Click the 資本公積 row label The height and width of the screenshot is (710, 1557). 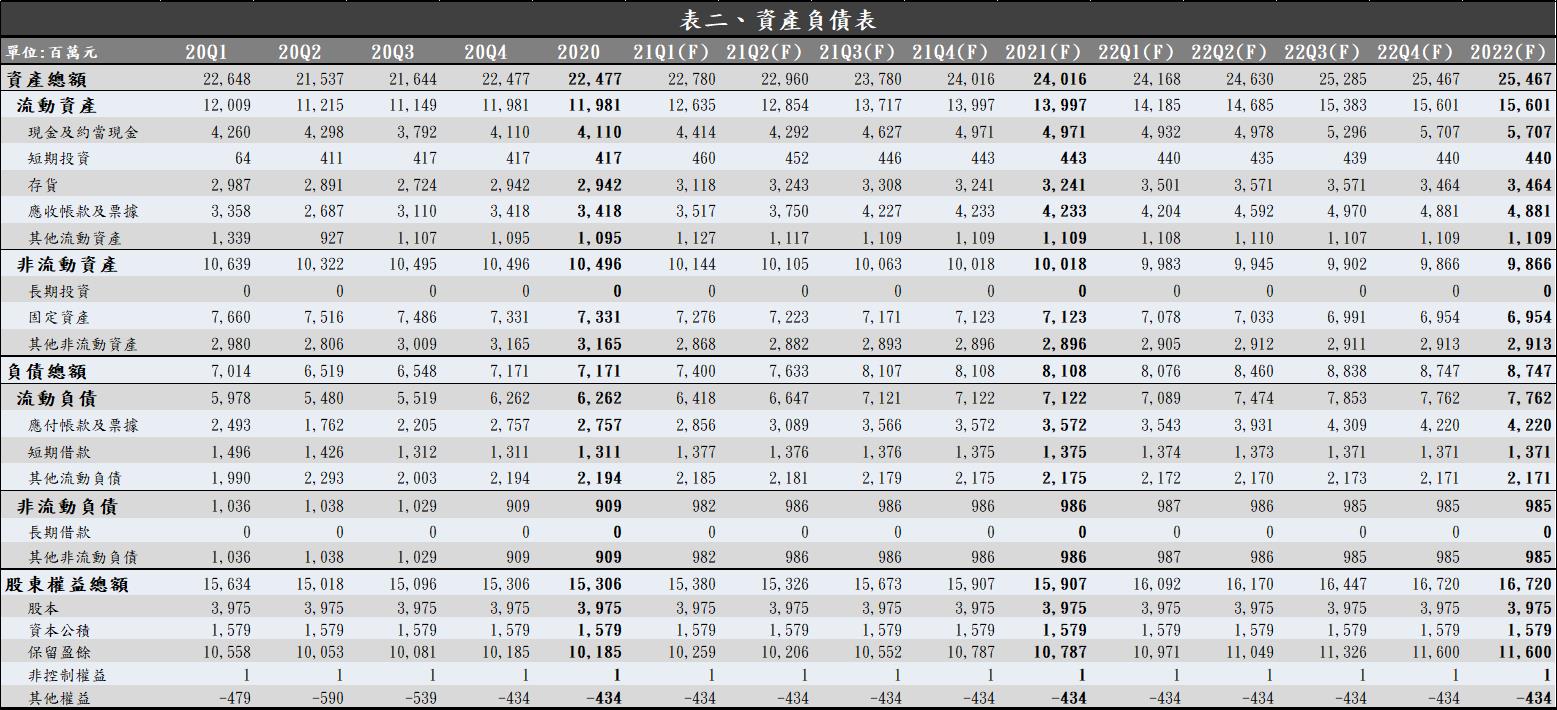pyautogui.click(x=60, y=630)
